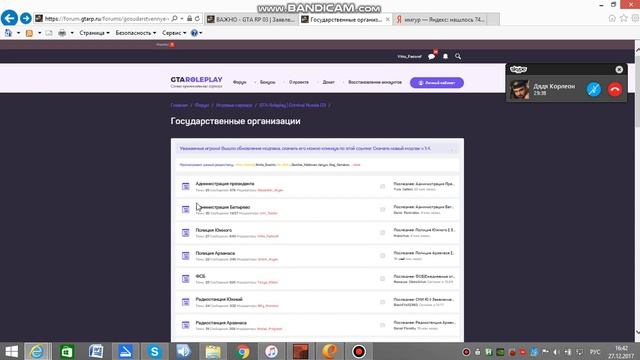640x360 pixels.
Task: Refresh the page with the reload icon
Action: [x=197, y=19]
